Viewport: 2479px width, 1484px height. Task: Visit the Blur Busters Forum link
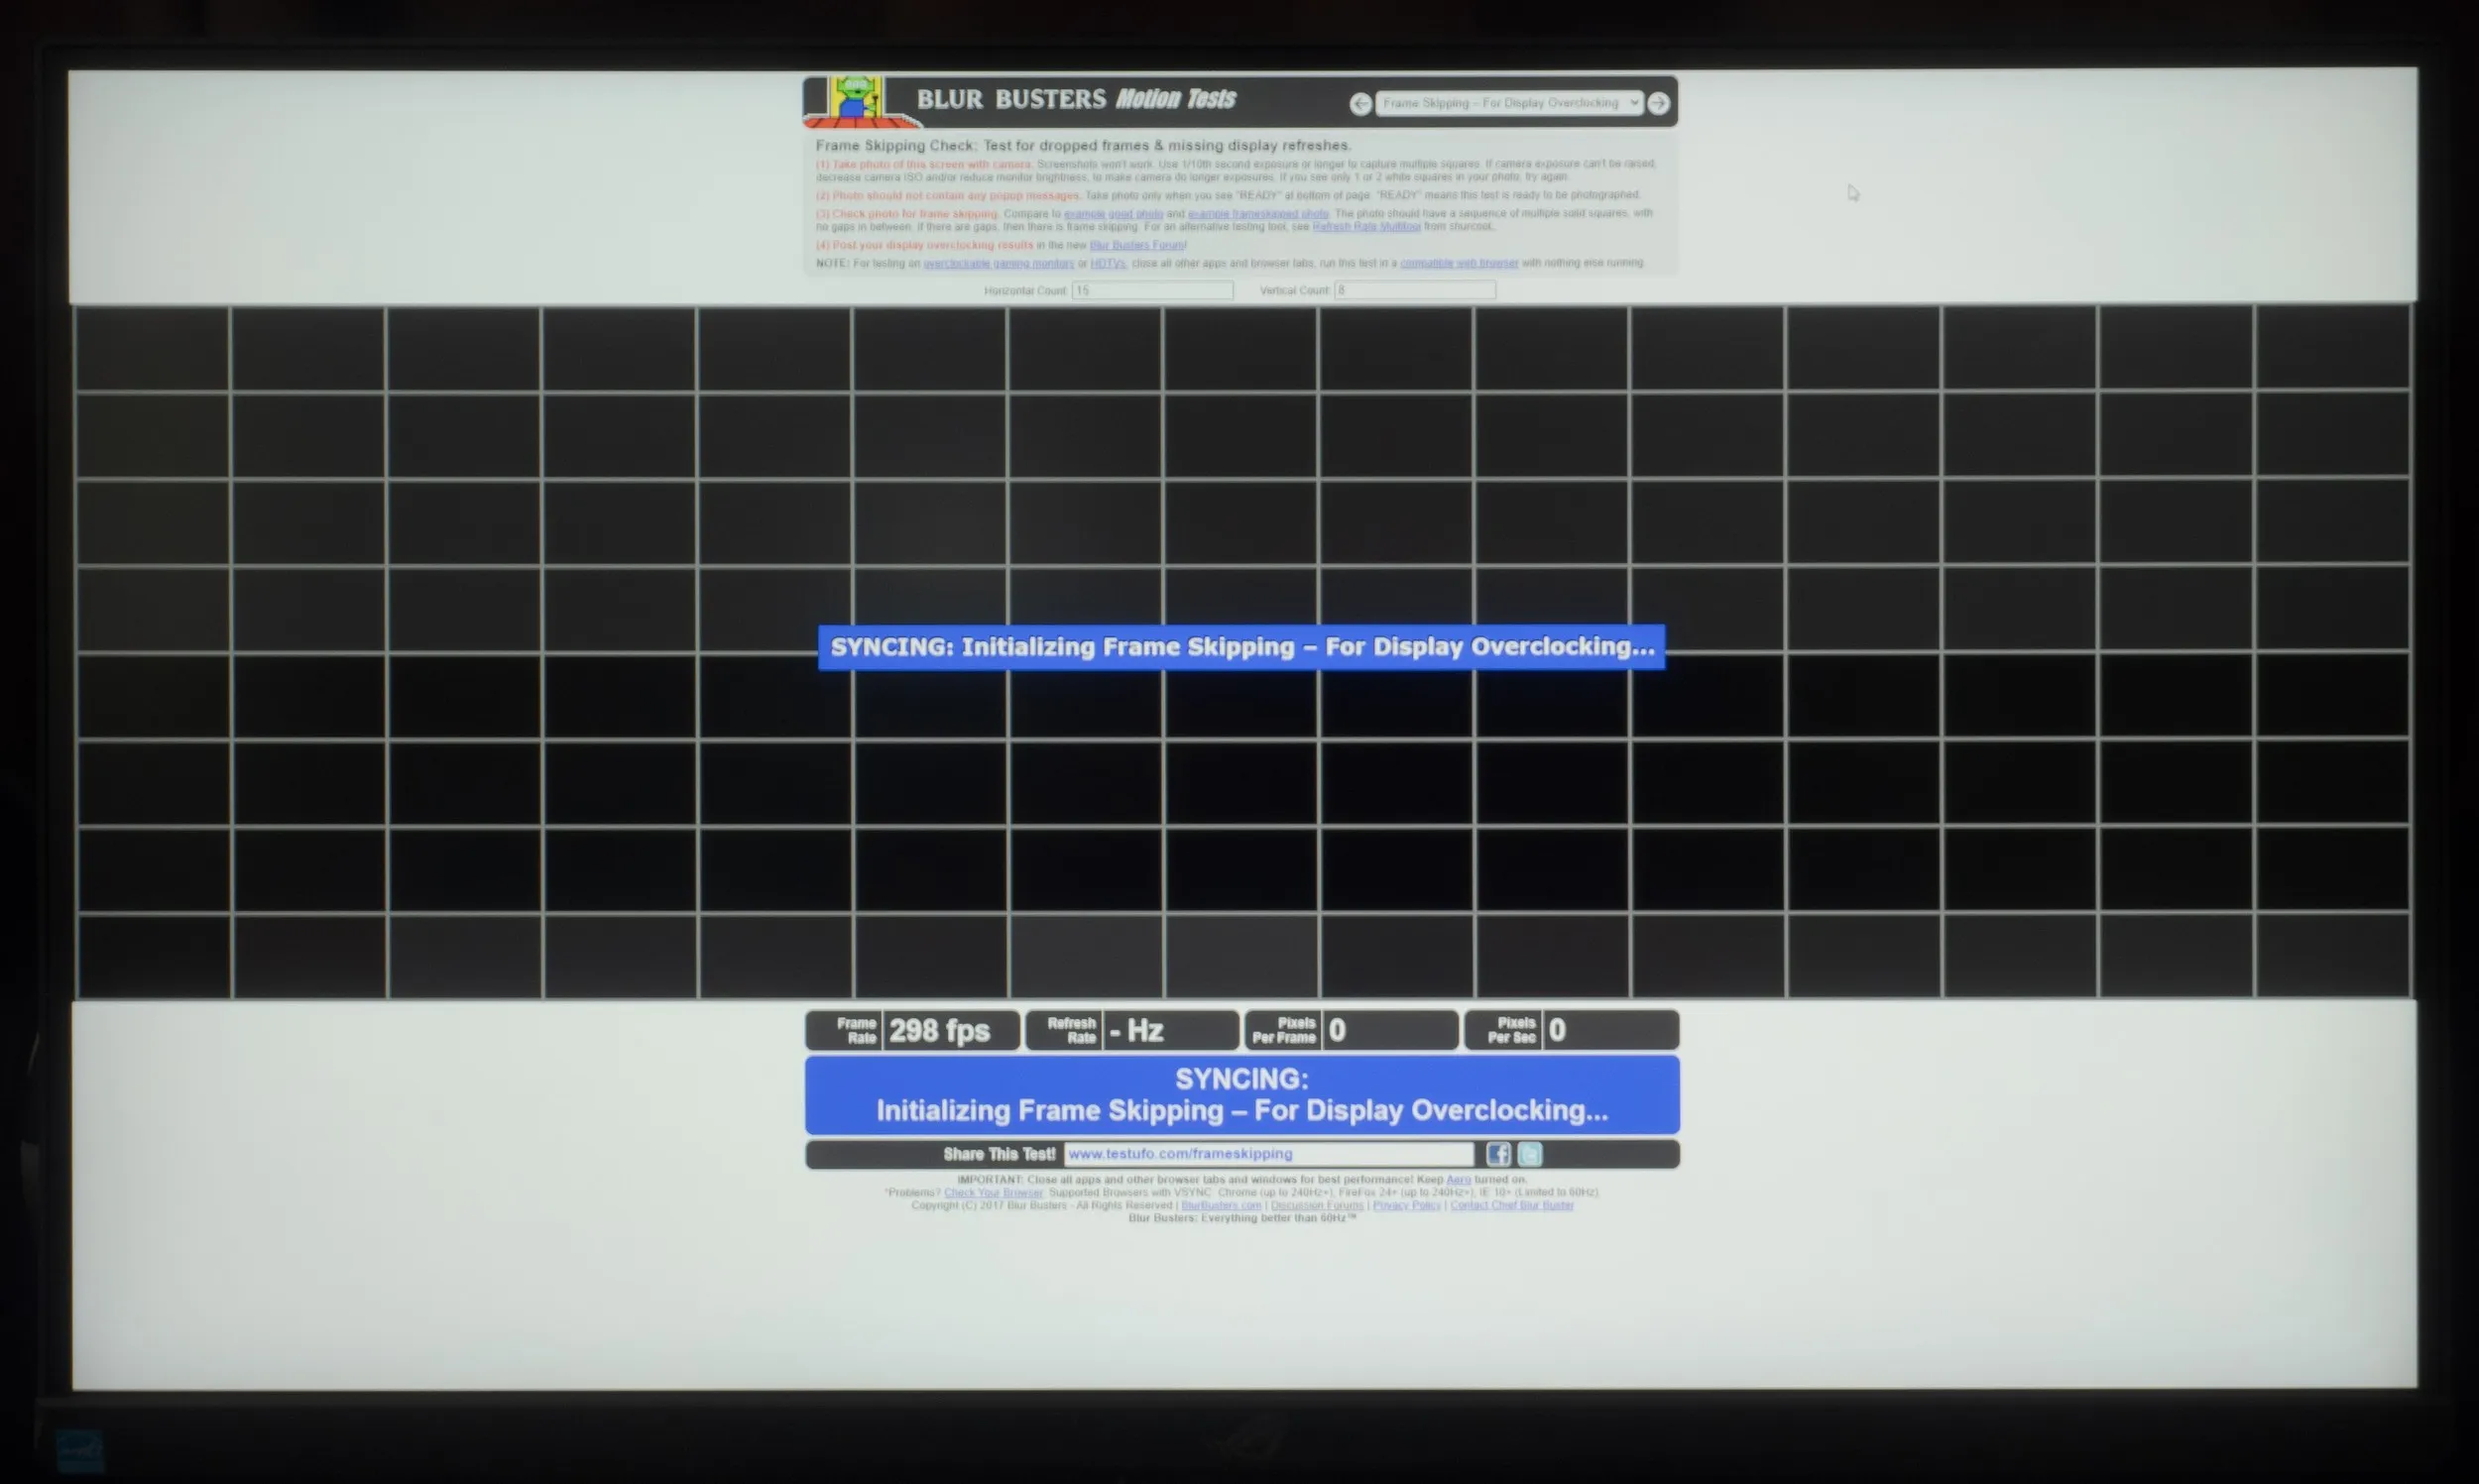coord(1137,245)
